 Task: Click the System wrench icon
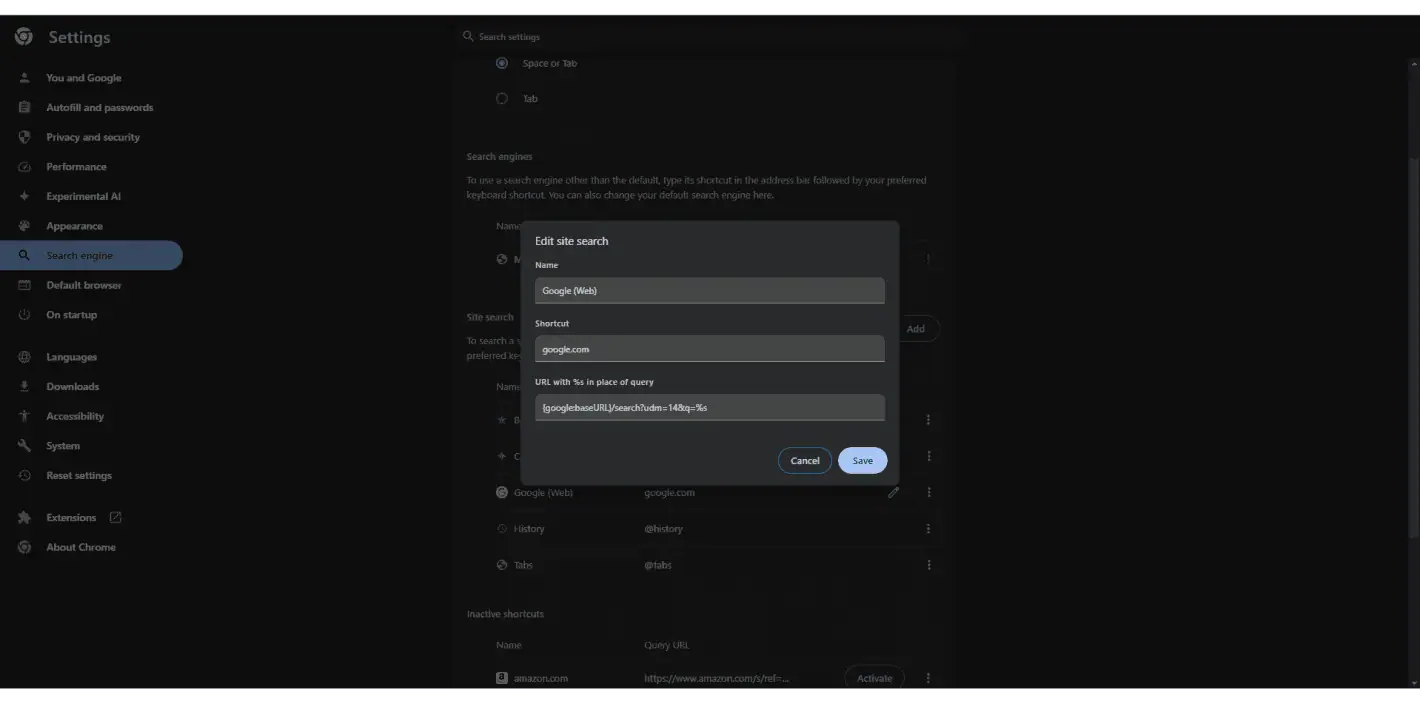(x=25, y=446)
